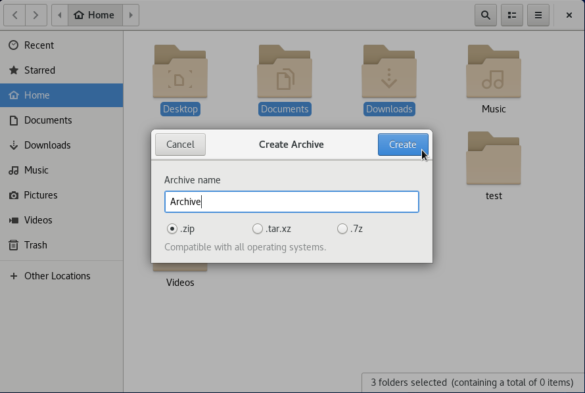585x393 pixels.
Task: Click the Downloads folder icon
Action: 389,71
